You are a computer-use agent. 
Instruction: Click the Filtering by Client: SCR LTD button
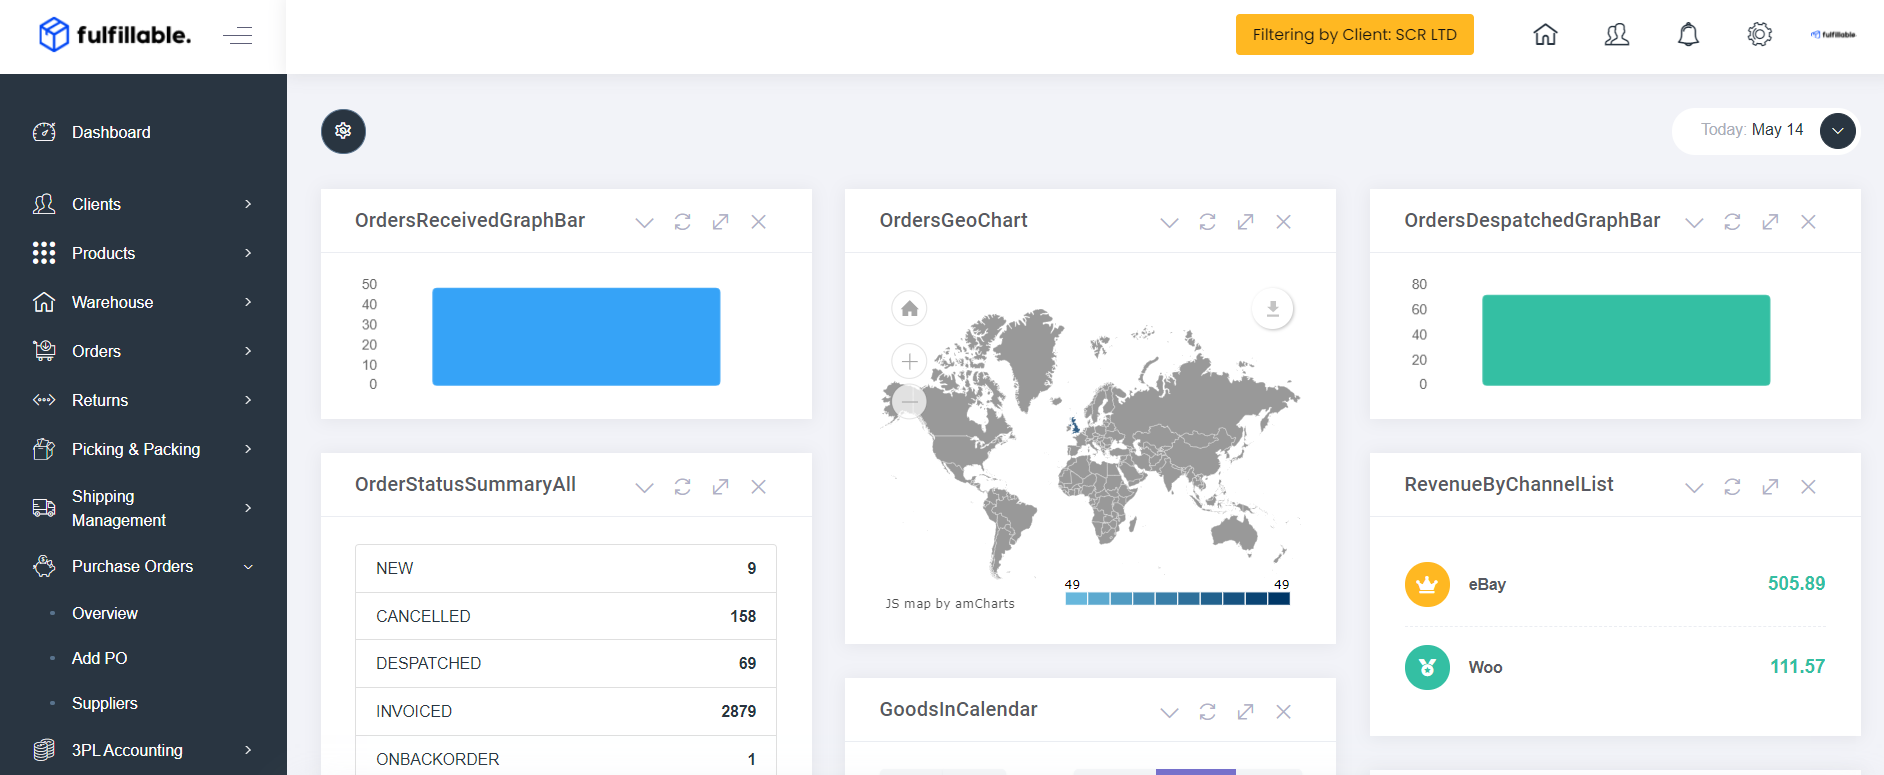[1354, 35]
